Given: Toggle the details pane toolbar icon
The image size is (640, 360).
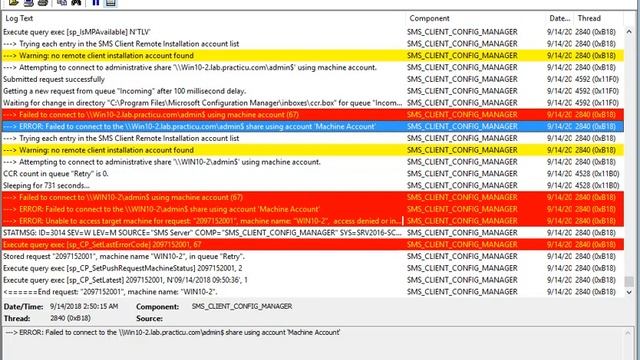Looking at the screenshot, I should pos(110,2).
